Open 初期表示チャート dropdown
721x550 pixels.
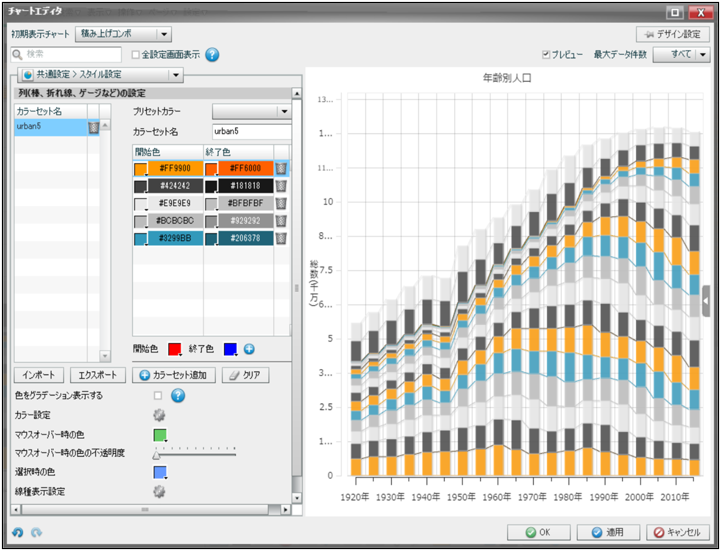coord(123,34)
